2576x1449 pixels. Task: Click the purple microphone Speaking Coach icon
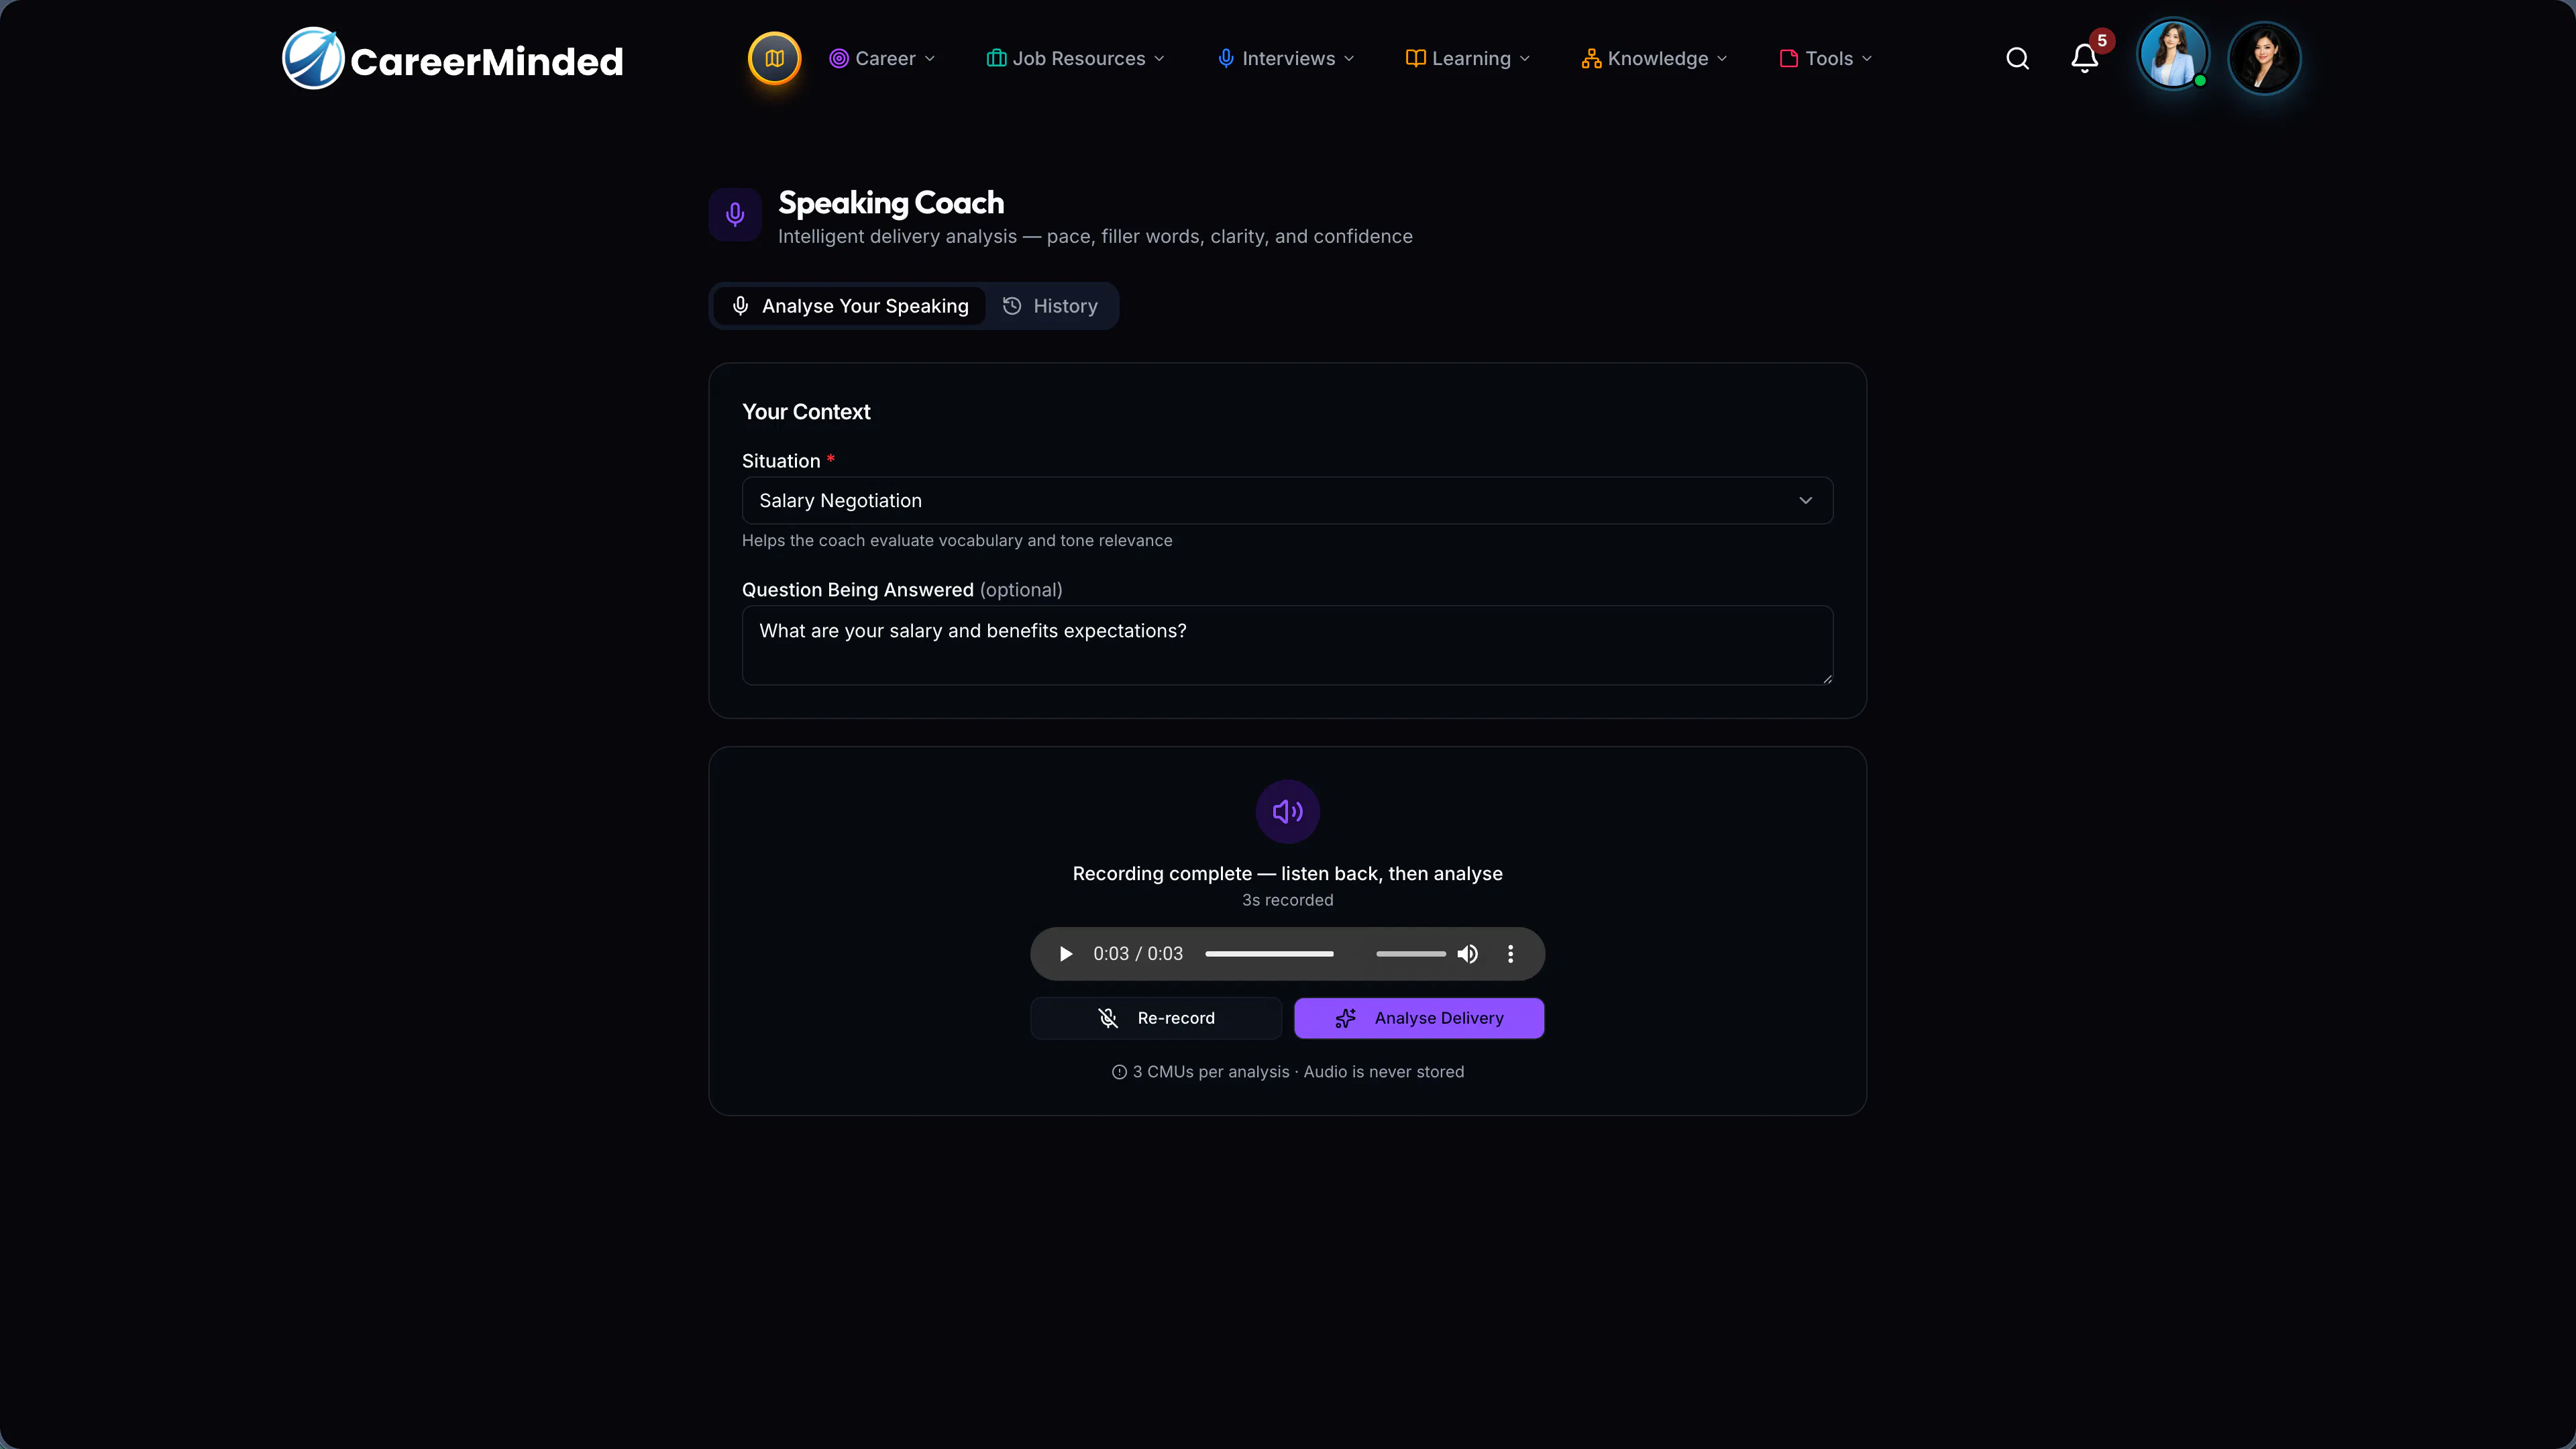(735, 214)
